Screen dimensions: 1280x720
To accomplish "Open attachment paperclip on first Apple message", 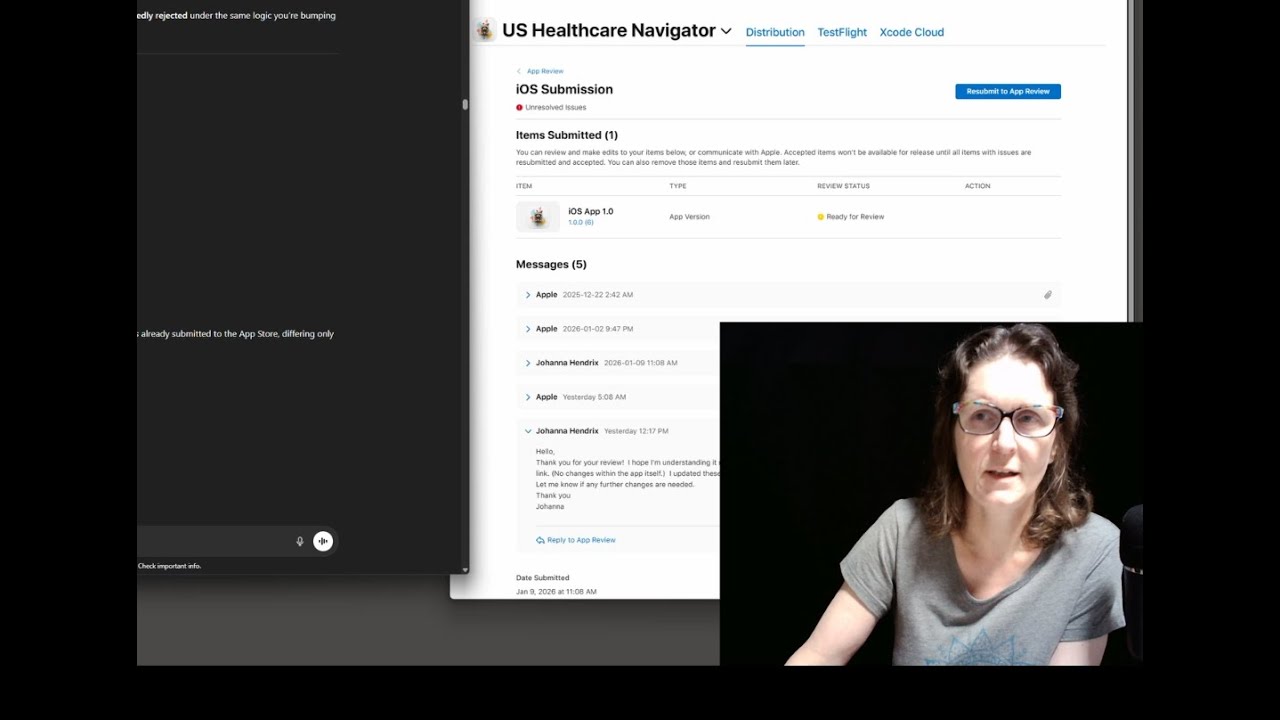I will point(1048,295).
